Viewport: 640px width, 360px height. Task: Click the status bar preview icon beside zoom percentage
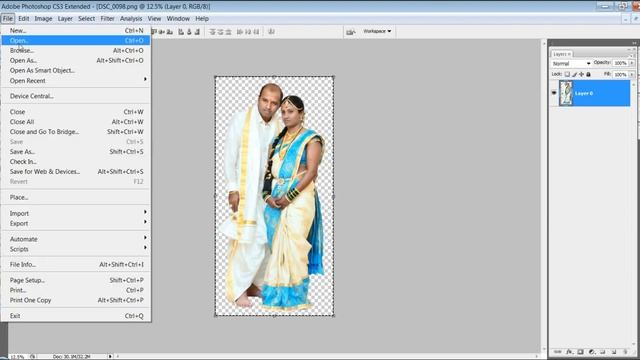coord(33,356)
